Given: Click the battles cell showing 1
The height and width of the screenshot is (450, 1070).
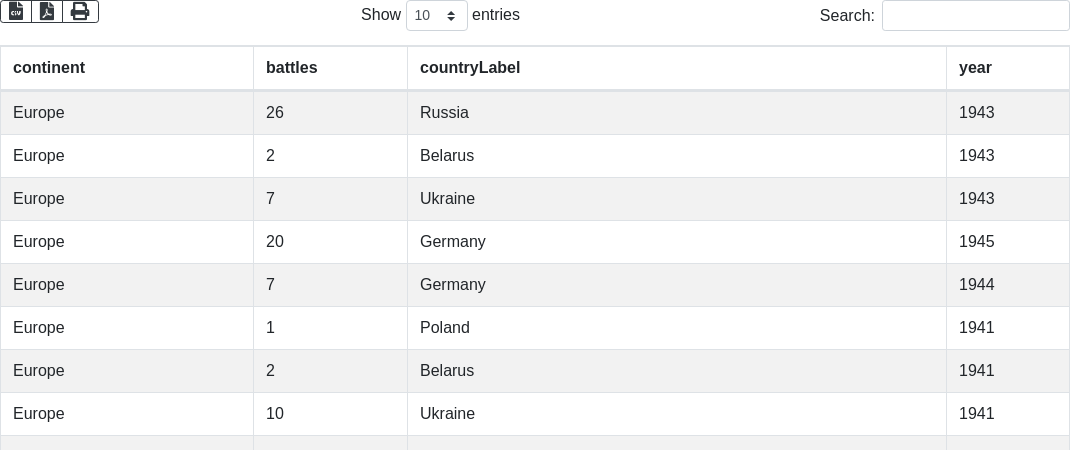Looking at the screenshot, I should 271,328.
